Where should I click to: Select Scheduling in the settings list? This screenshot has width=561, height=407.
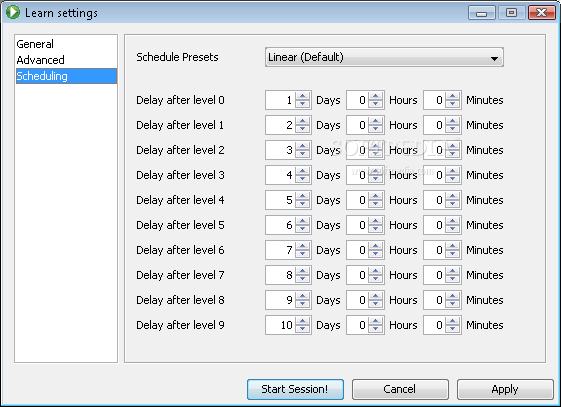(66, 76)
